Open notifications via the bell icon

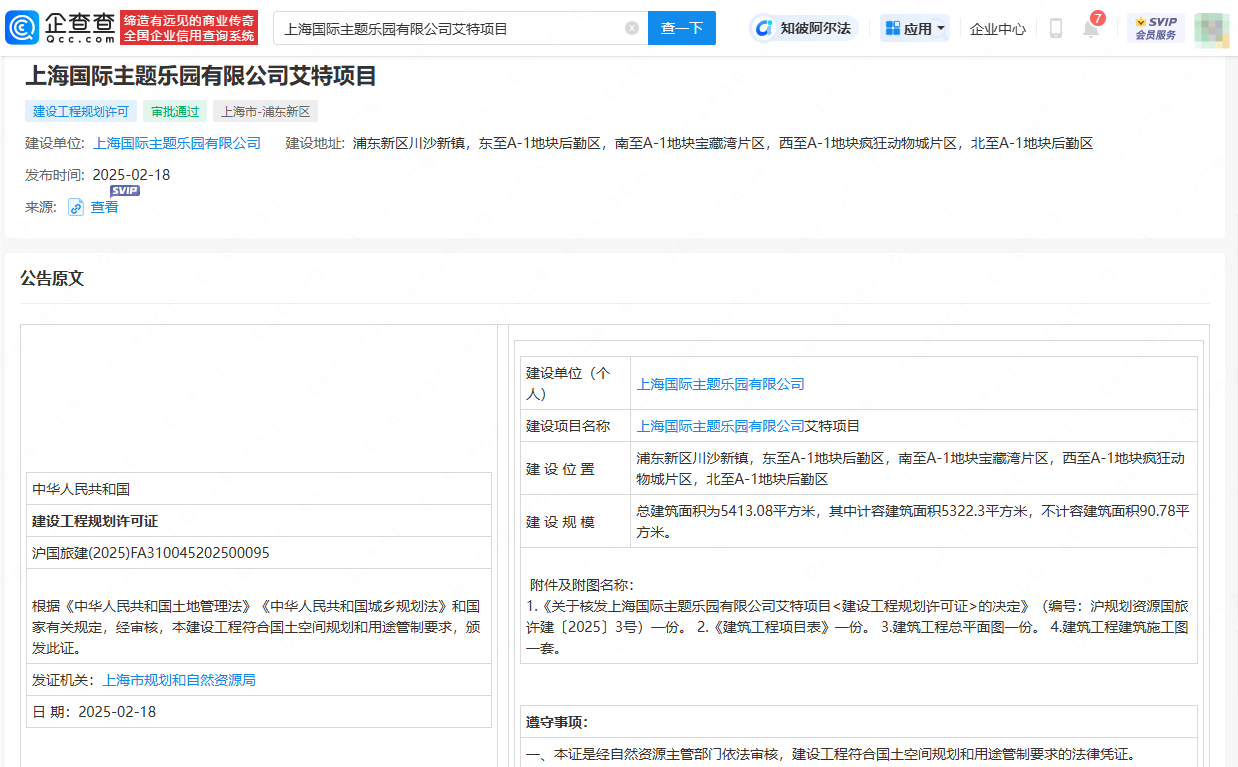click(x=1090, y=29)
